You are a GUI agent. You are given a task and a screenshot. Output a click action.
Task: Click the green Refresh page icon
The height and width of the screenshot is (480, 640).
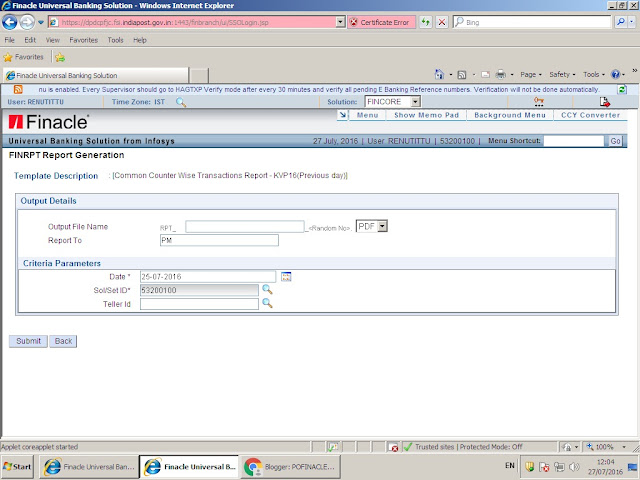(426, 22)
